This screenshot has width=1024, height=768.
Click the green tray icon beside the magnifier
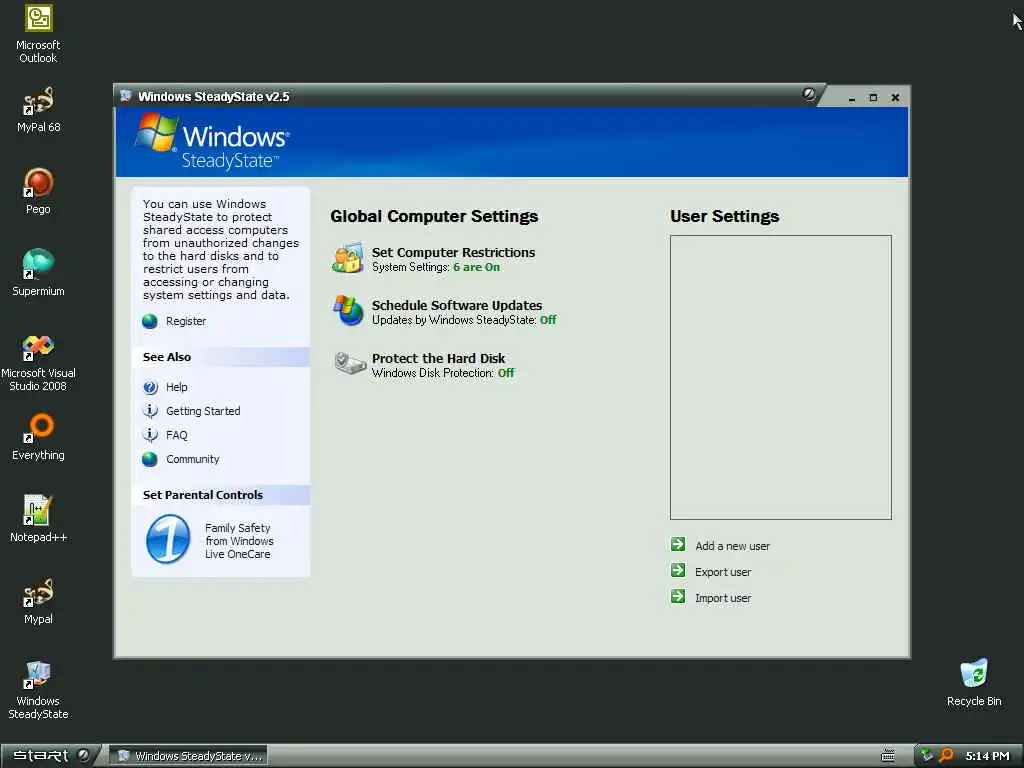(x=926, y=756)
